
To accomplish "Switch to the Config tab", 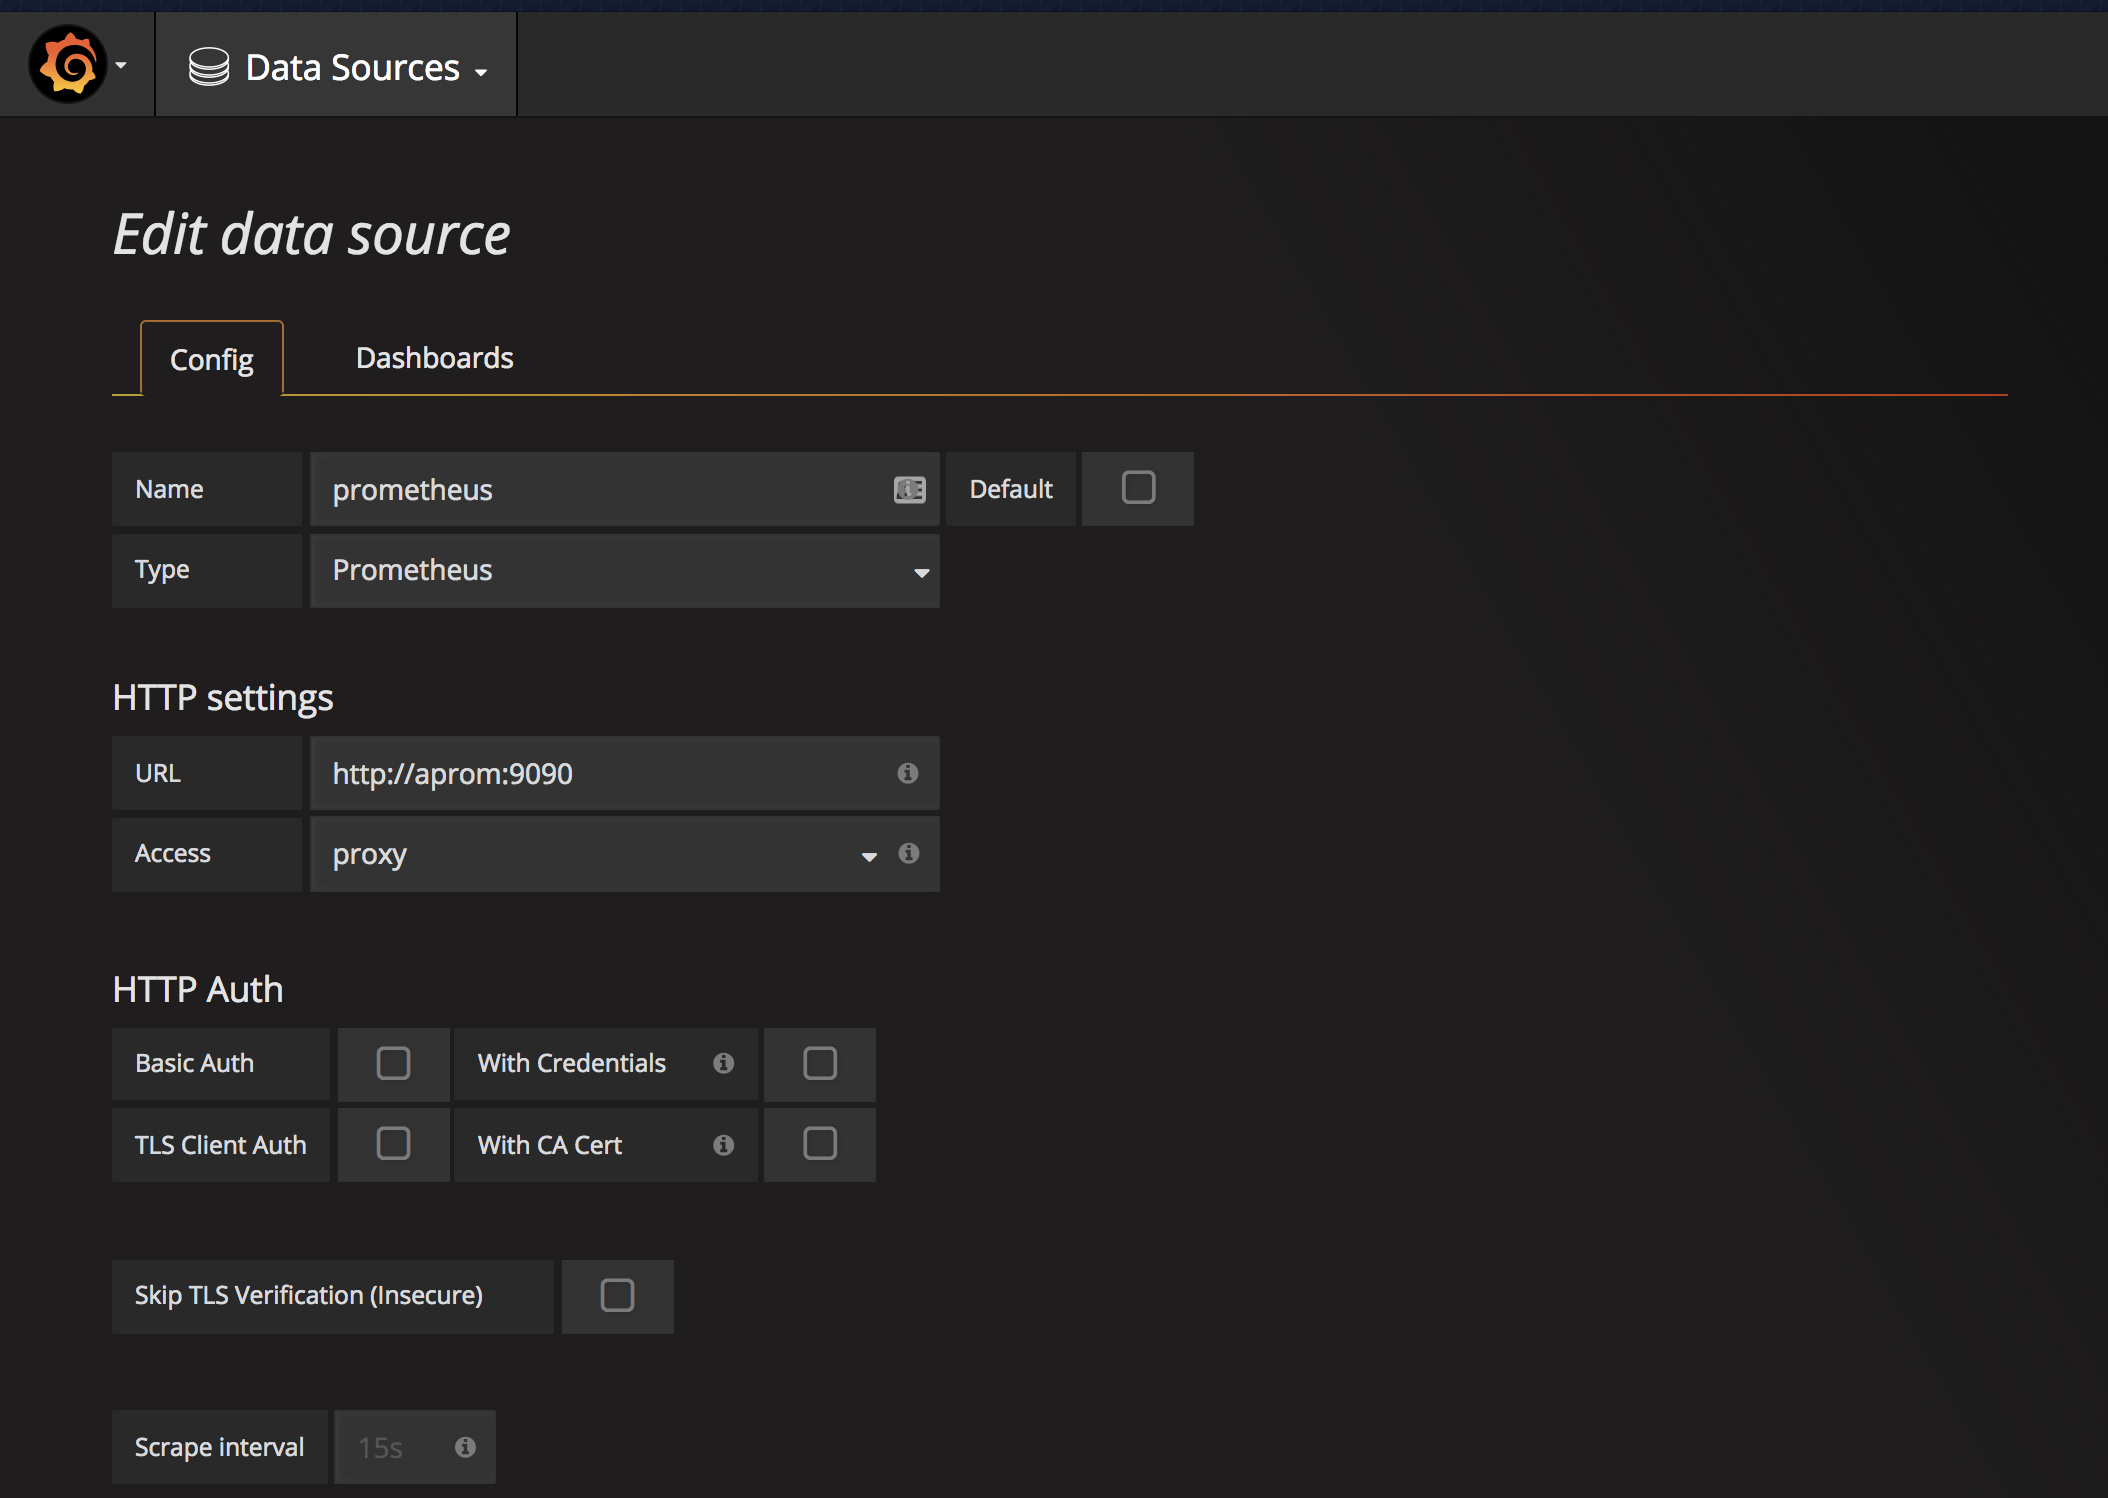I will [212, 358].
